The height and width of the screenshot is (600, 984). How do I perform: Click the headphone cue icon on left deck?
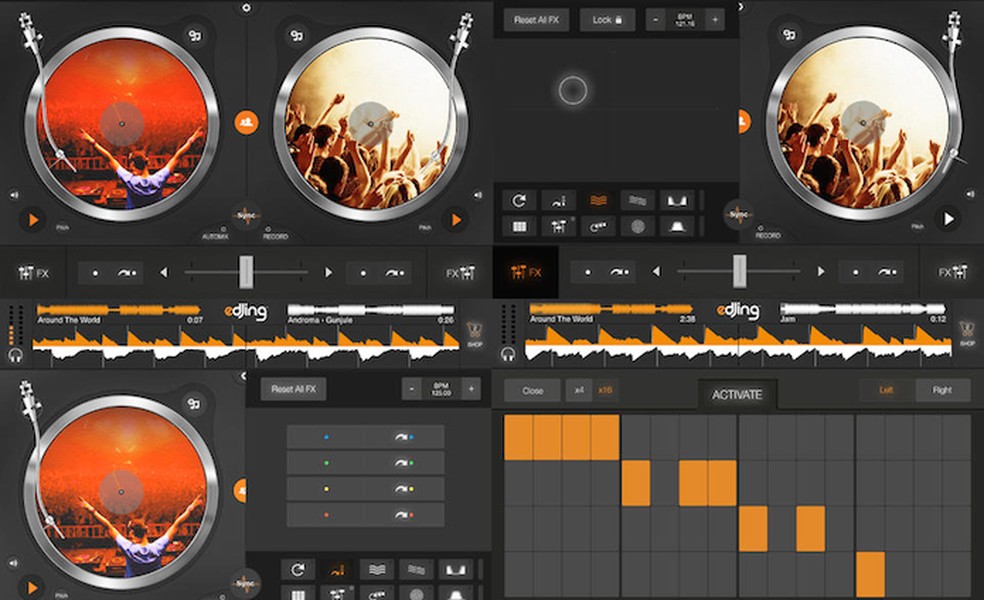tap(17, 353)
